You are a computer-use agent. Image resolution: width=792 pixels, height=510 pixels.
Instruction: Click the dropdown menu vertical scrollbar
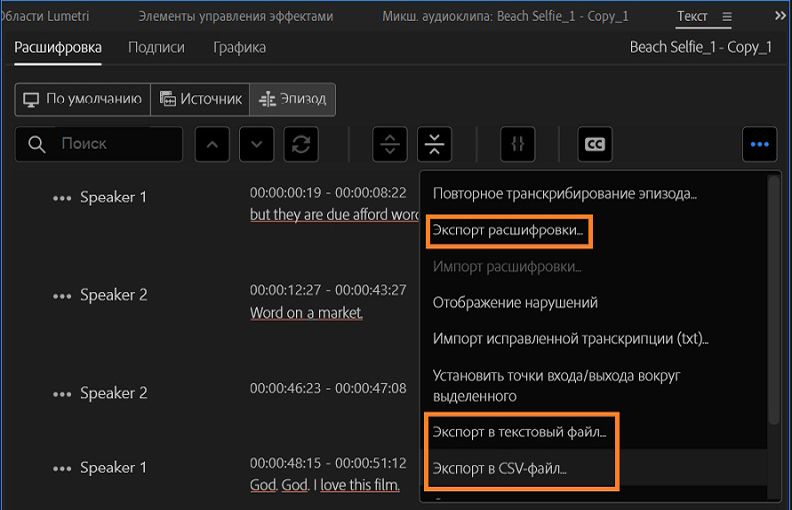[774, 300]
